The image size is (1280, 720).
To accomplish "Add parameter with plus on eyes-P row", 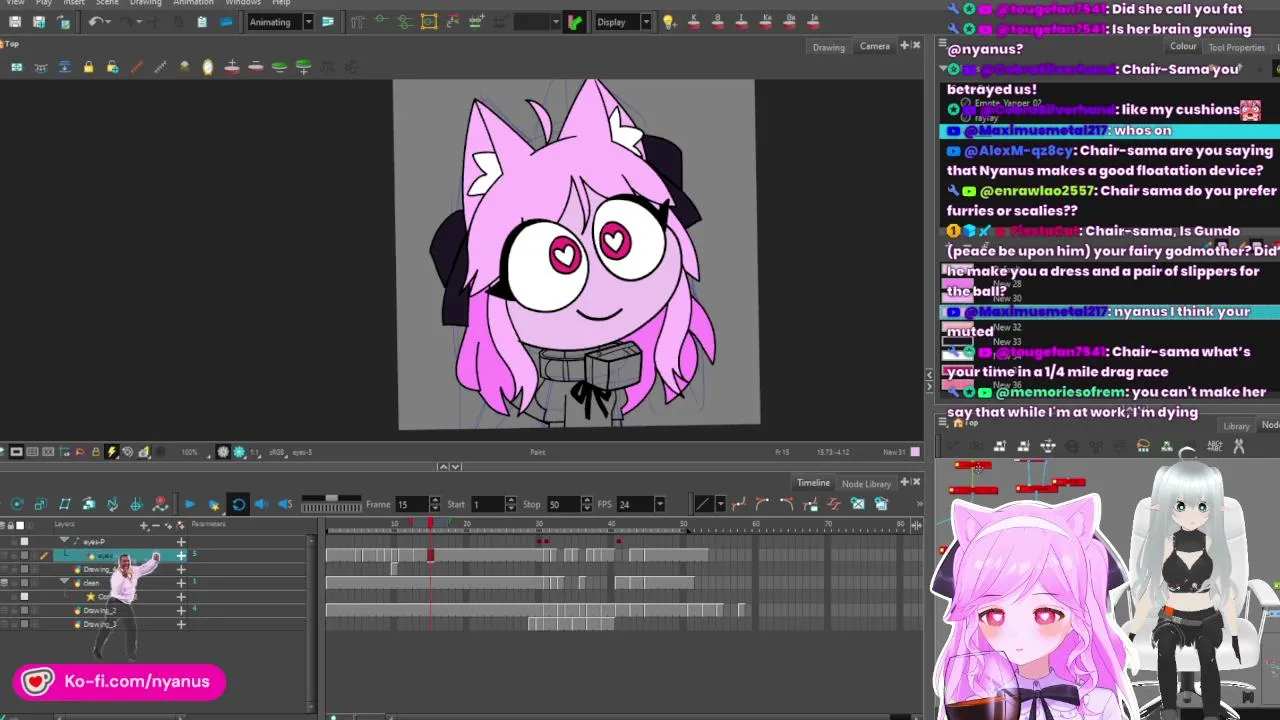I will [181, 541].
